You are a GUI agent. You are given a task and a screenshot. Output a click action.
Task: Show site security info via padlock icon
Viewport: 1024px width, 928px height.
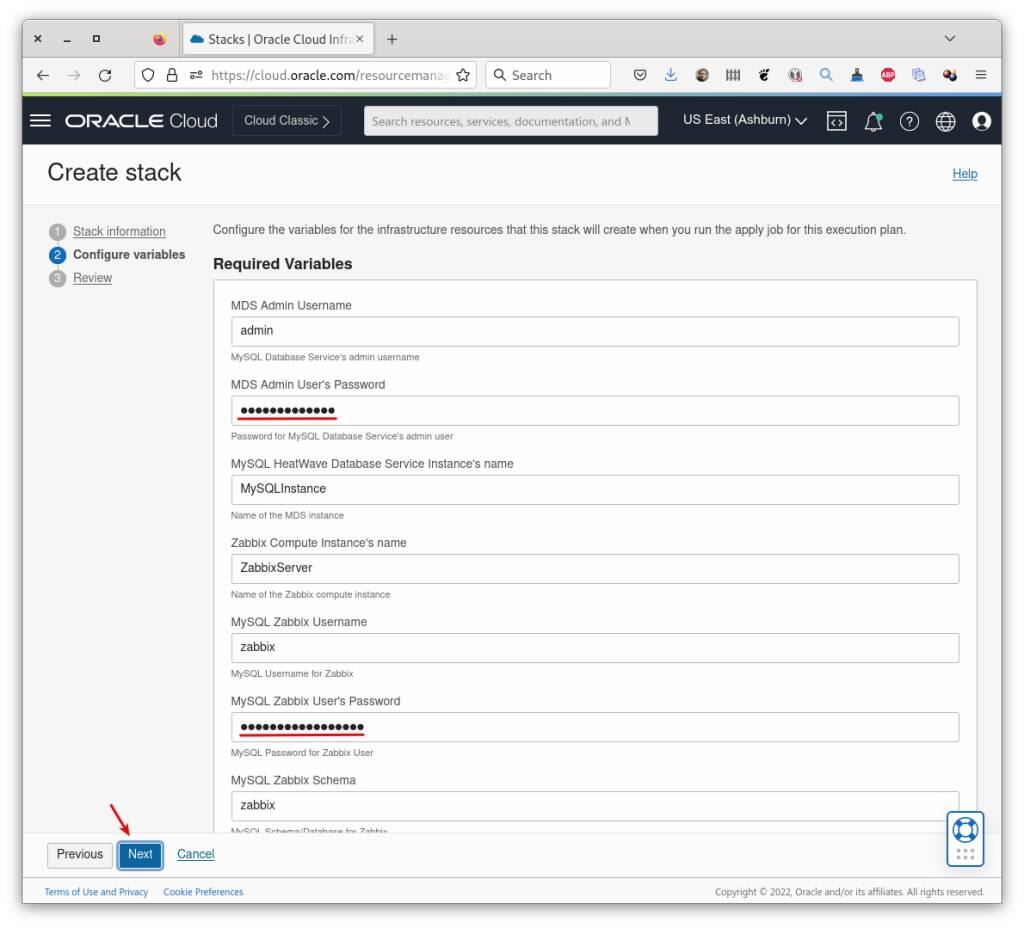click(x=172, y=75)
